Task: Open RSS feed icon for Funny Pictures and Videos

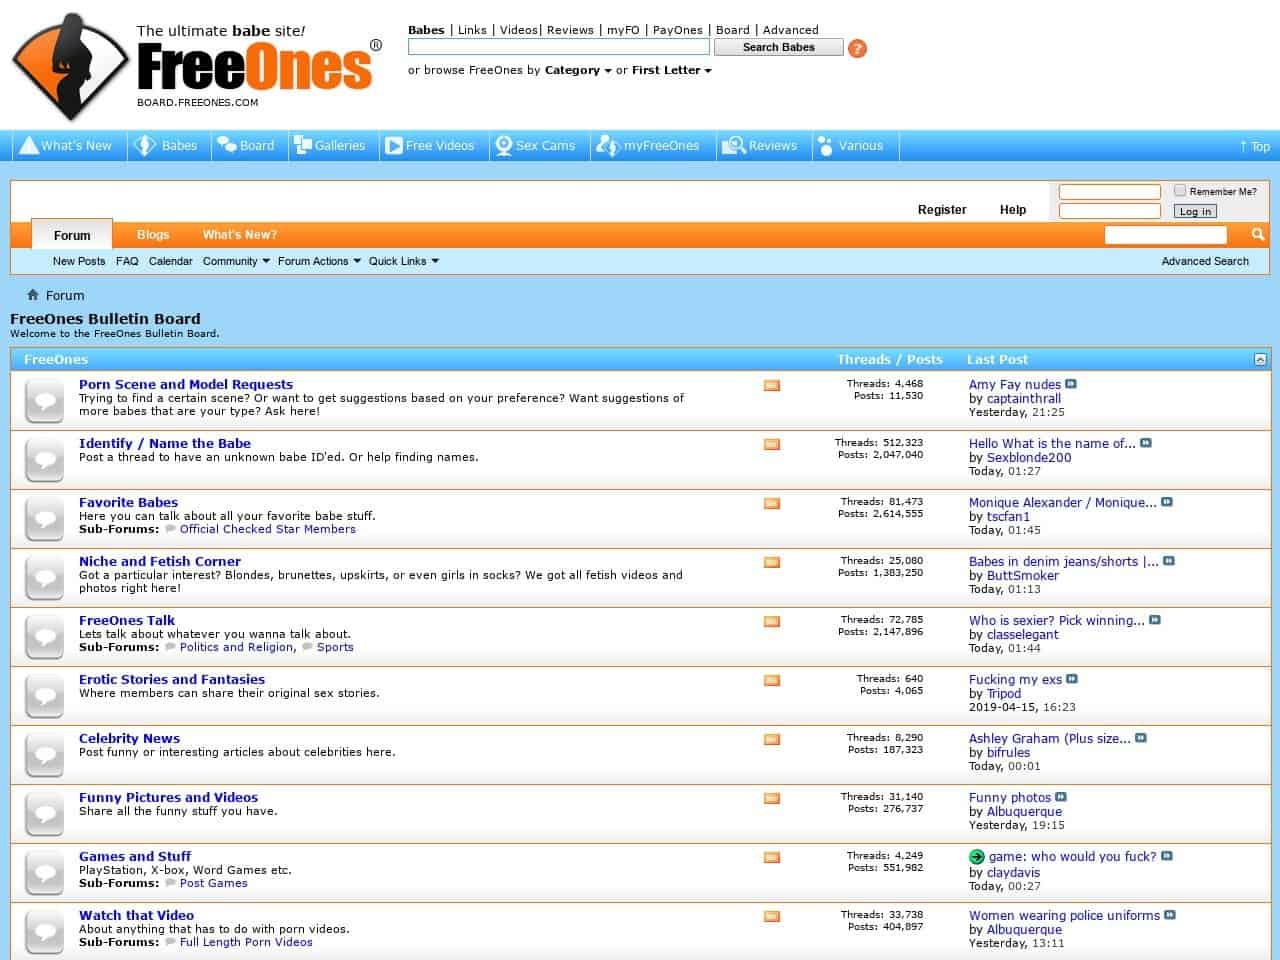Action: click(x=772, y=798)
